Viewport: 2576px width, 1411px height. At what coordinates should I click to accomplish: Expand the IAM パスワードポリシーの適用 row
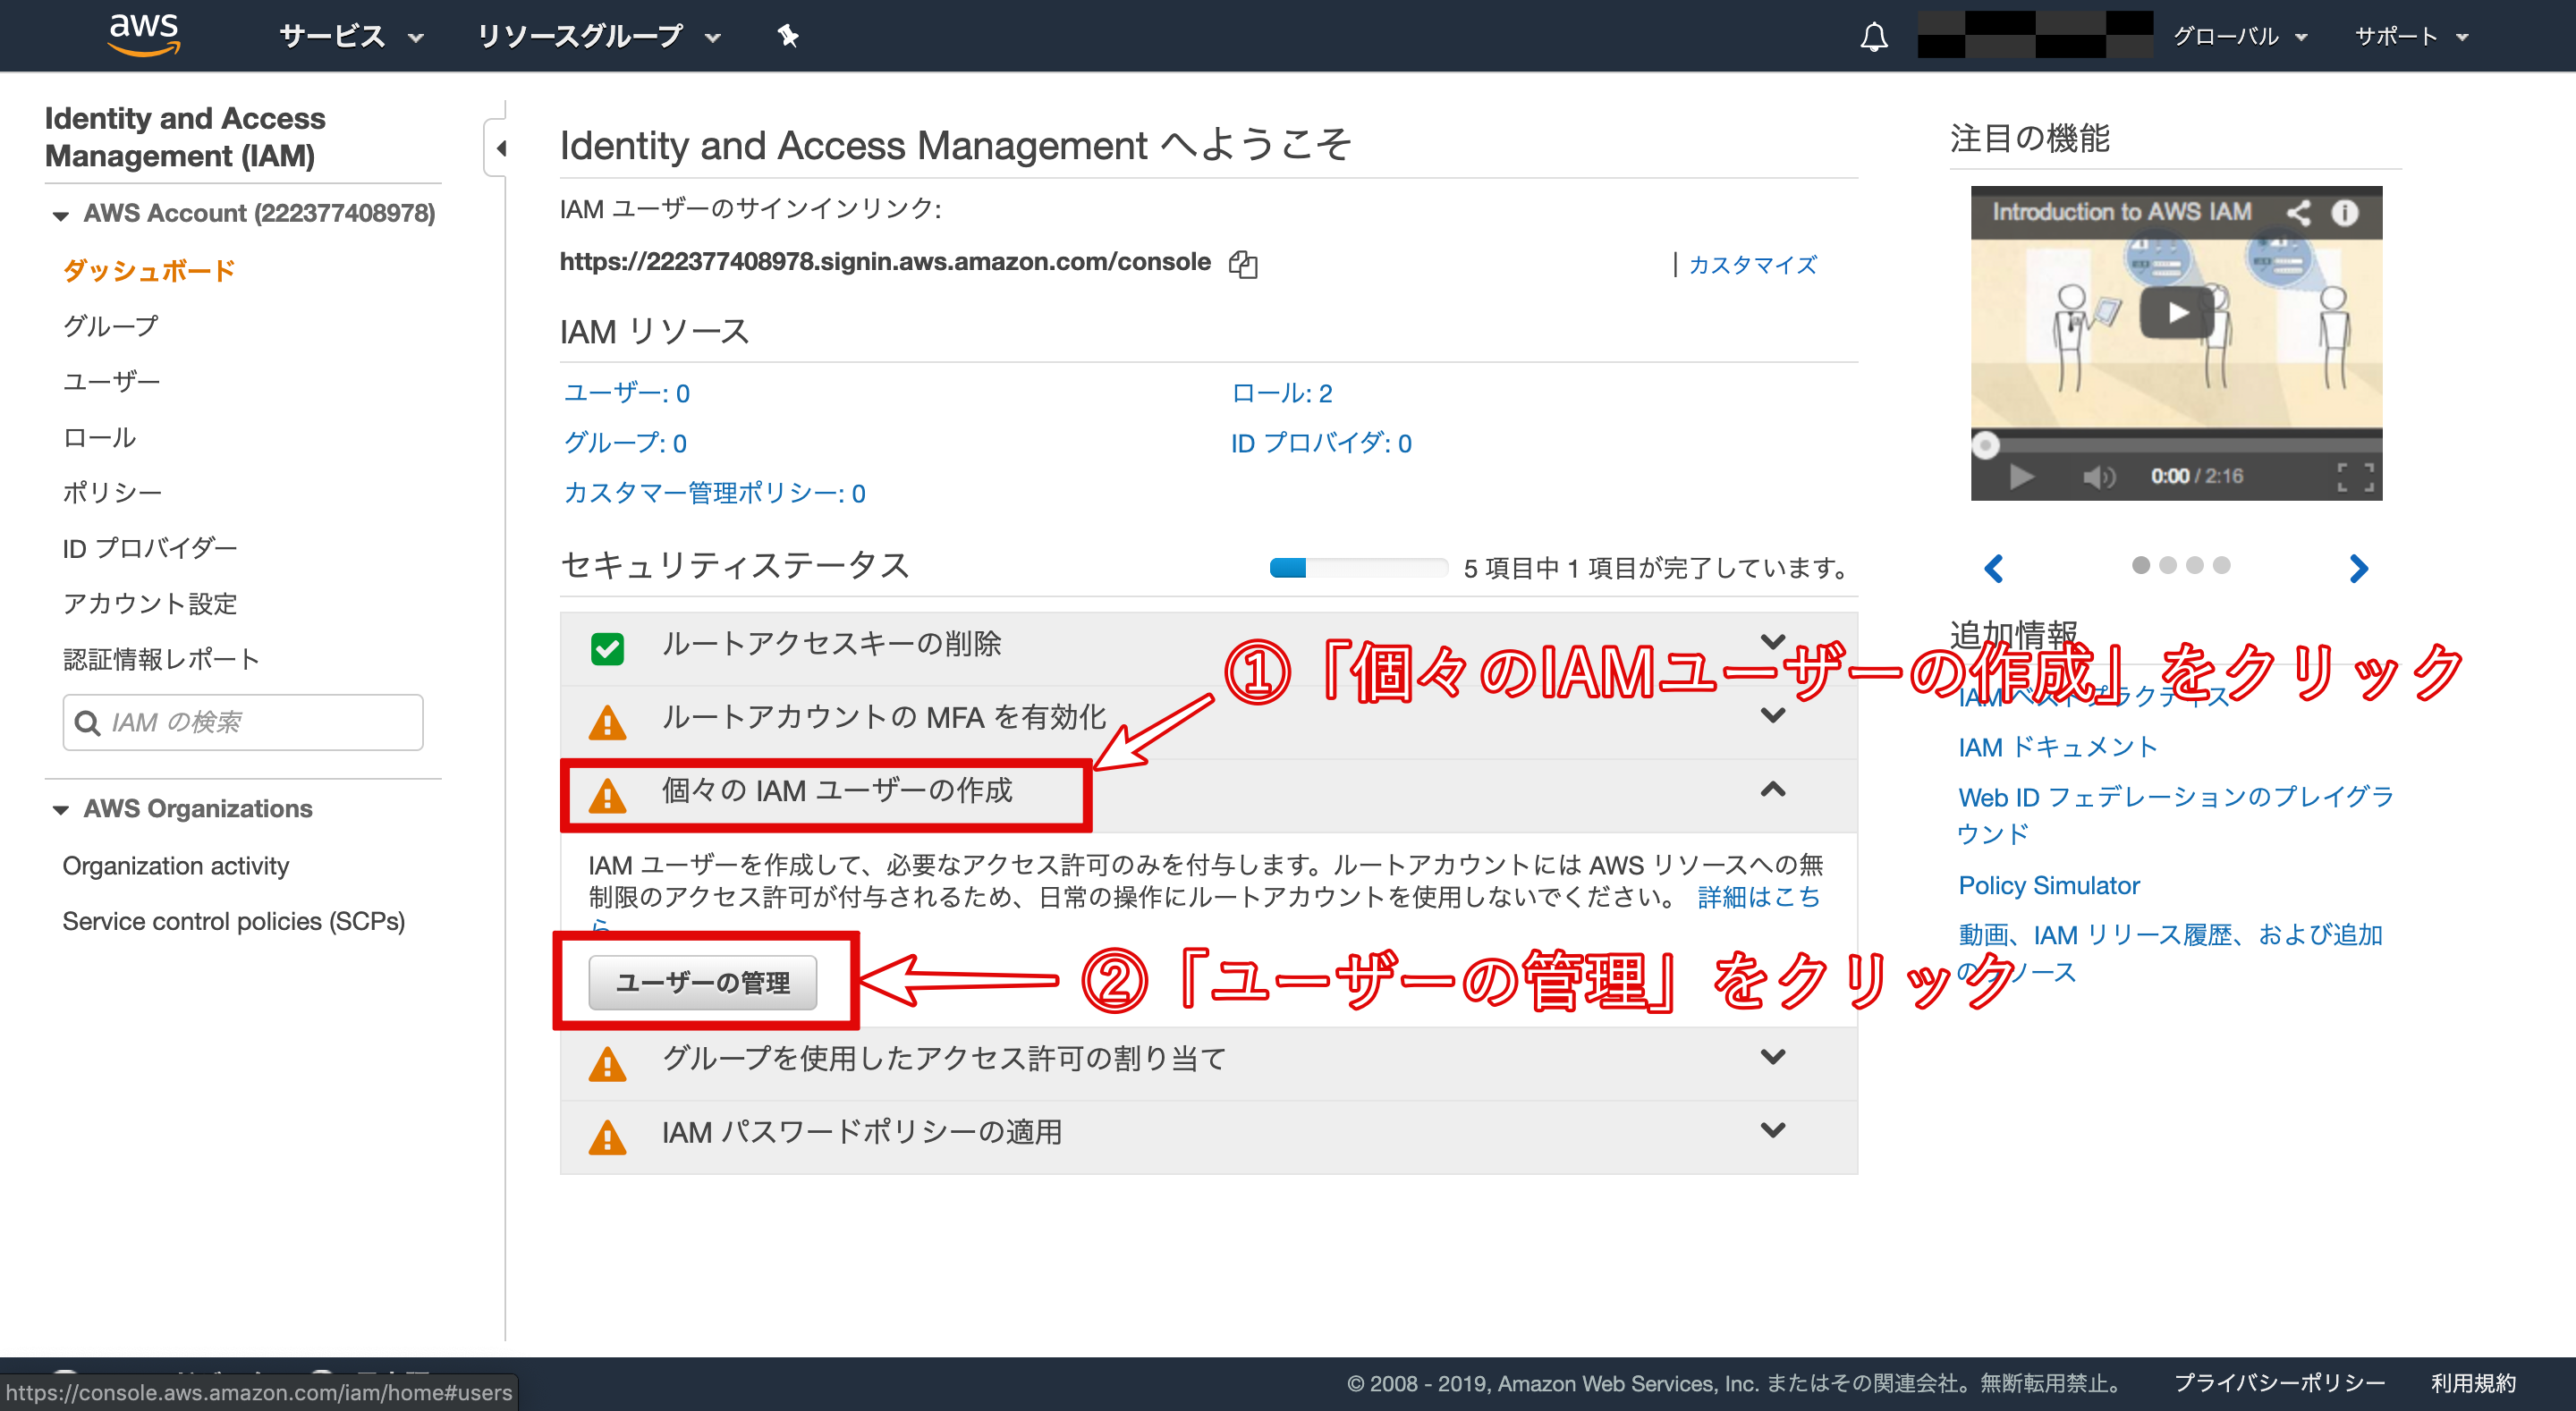pyautogui.click(x=1772, y=1130)
